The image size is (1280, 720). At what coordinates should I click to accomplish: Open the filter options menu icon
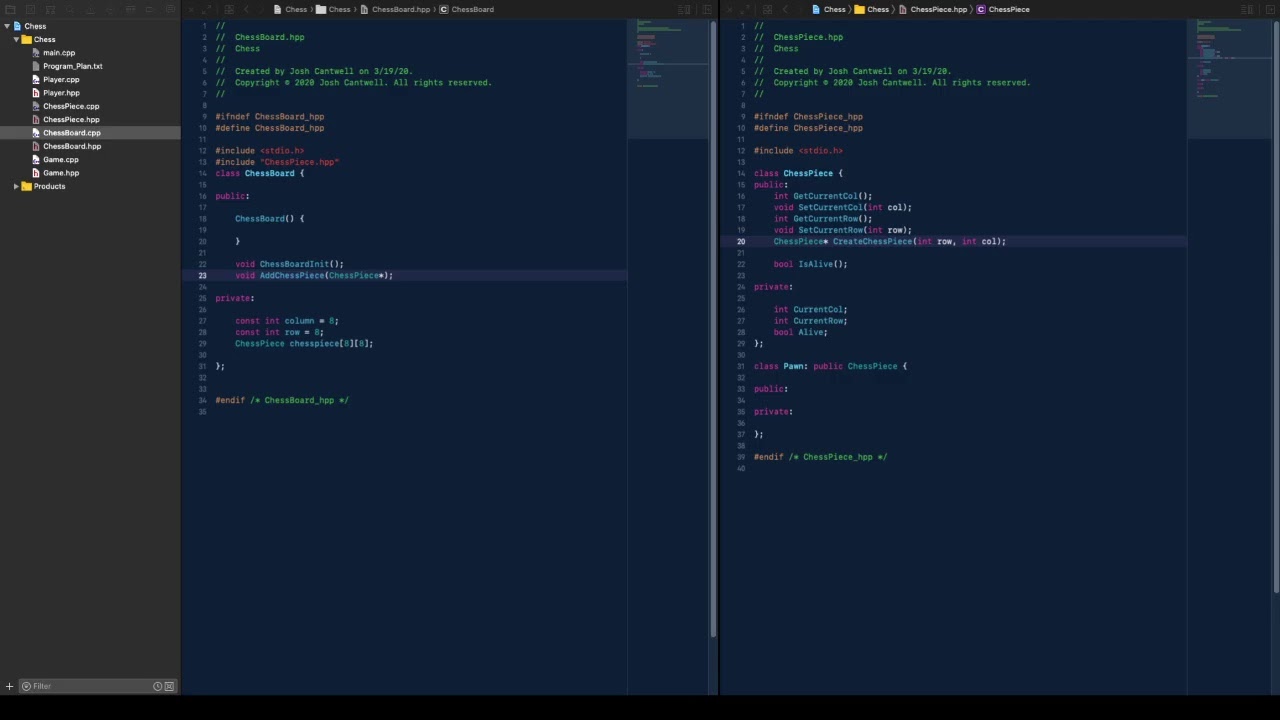click(26, 686)
